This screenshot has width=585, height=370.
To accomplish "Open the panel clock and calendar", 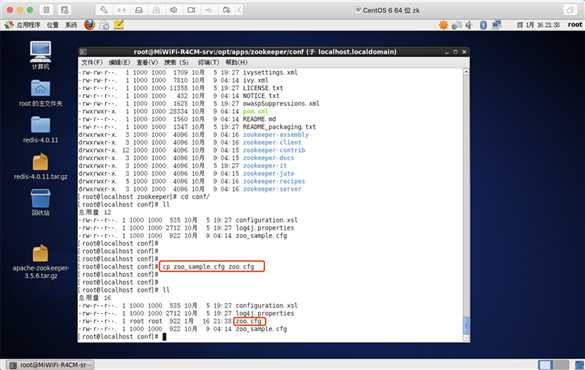I will pos(538,25).
